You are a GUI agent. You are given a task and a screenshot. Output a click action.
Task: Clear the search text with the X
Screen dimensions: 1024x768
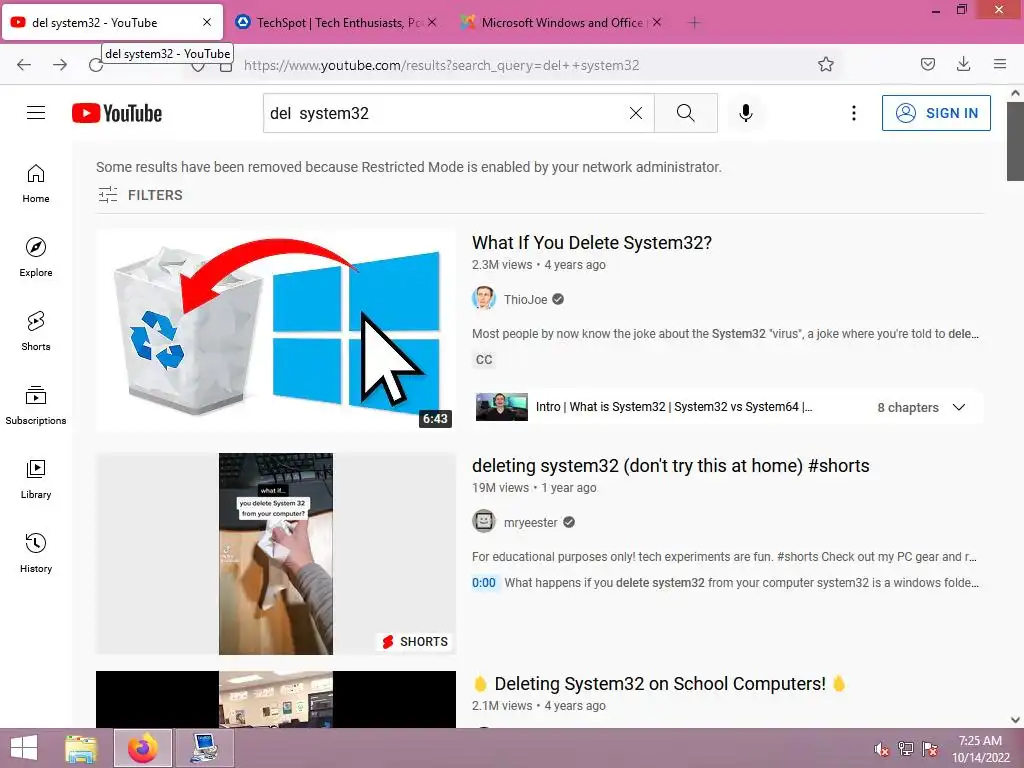[635, 113]
